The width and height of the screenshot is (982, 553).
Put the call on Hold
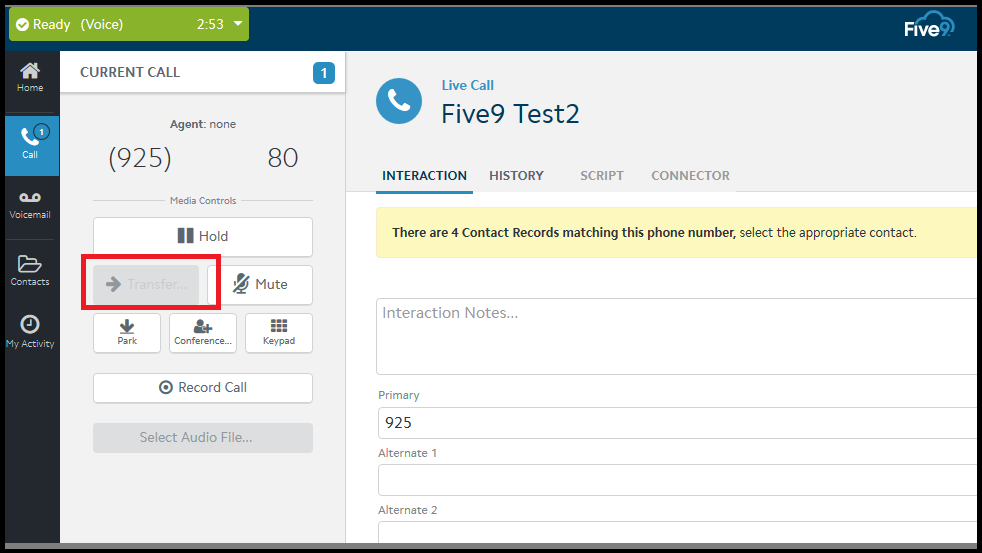pos(203,237)
